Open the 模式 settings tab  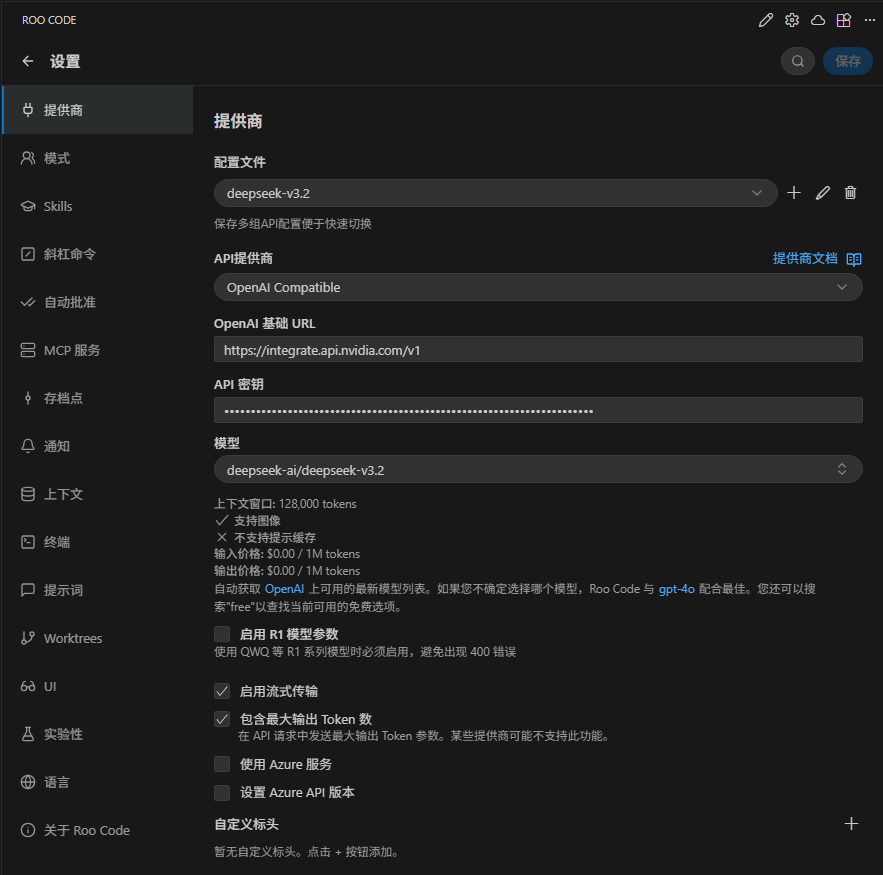pyautogui.click(x=97, y=158)
